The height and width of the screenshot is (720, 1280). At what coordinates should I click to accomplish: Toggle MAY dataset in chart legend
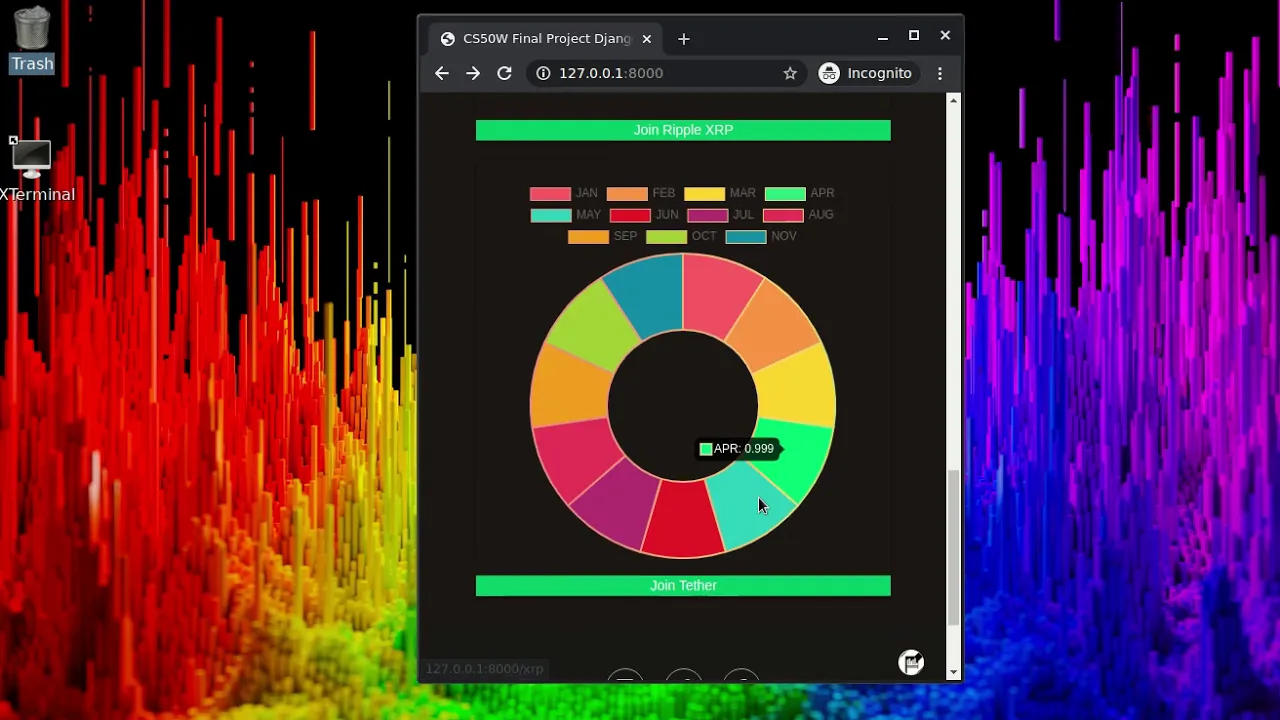pos(566,215)
